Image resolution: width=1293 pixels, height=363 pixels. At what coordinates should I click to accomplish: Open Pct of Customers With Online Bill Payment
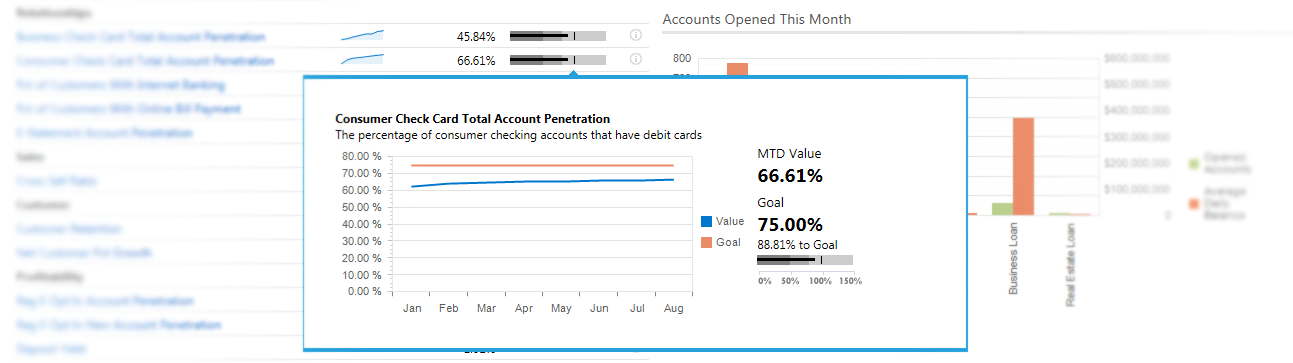tap(128, 109)
